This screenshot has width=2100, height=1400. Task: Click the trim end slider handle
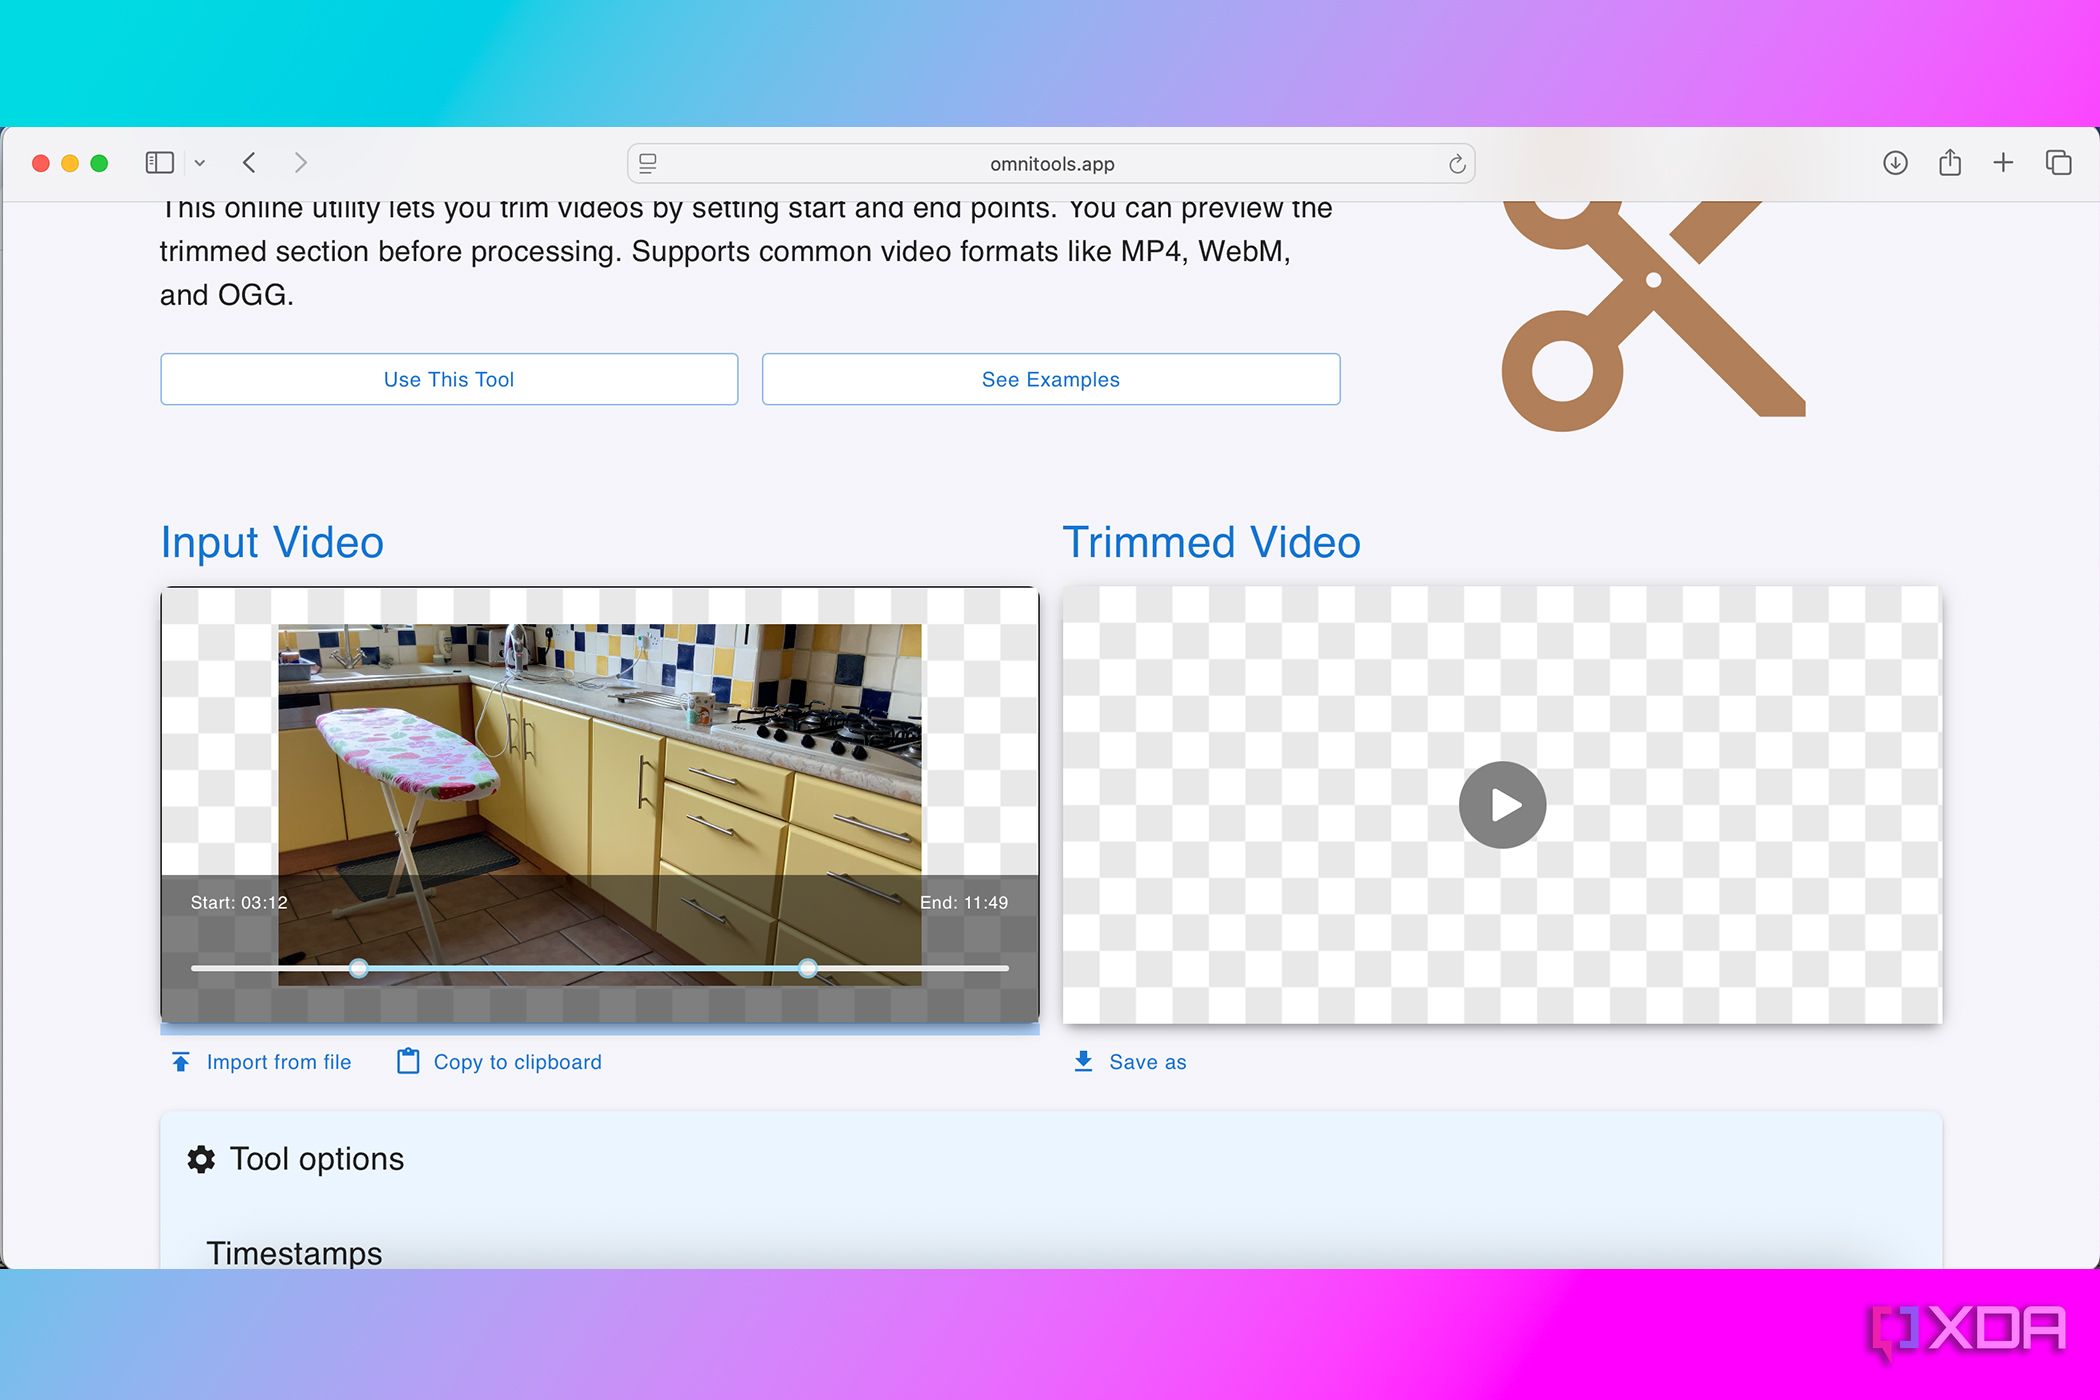[808, 968]
